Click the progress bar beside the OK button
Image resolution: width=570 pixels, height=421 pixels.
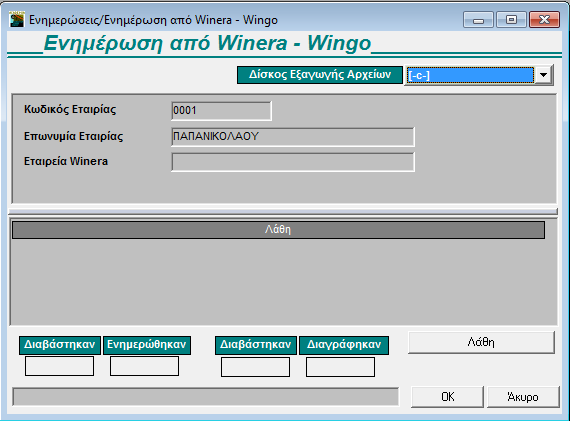(x=206, y=397)
